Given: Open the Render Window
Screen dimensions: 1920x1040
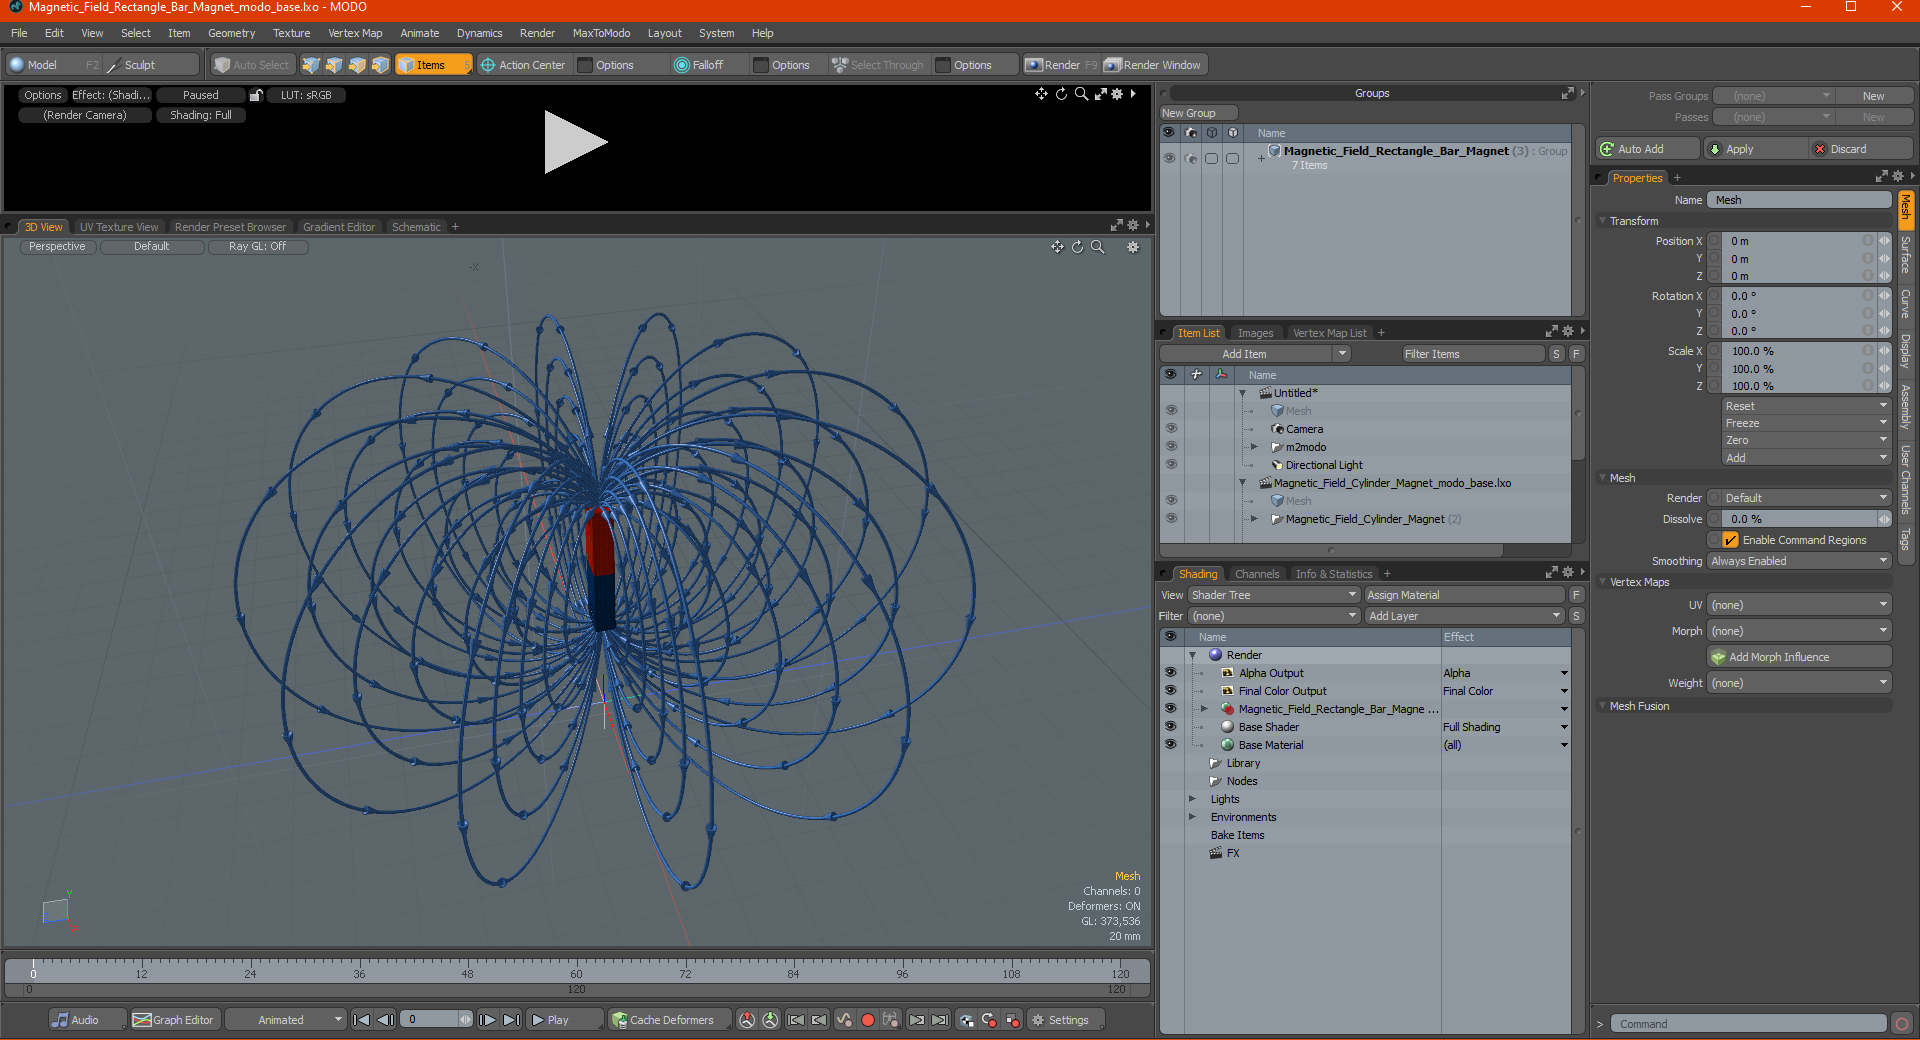Looking at the screenshot, I should click(x=1154, y=65).
